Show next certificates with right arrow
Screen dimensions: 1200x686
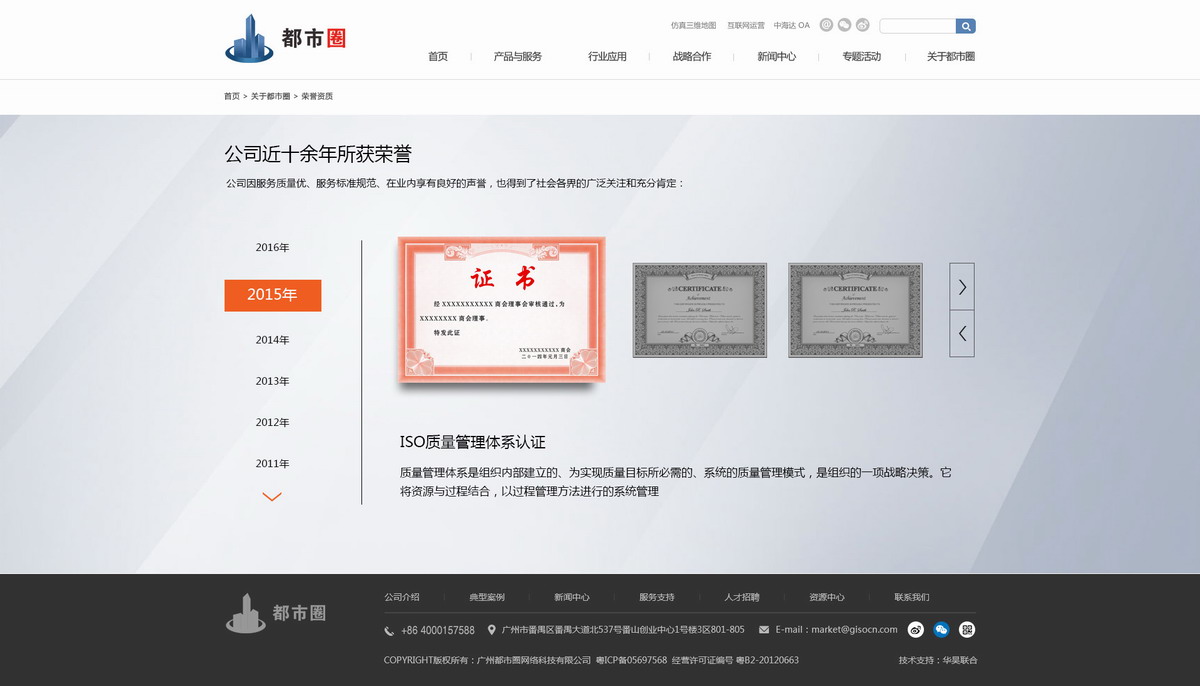pyautogui.click(x=961, y=287)
